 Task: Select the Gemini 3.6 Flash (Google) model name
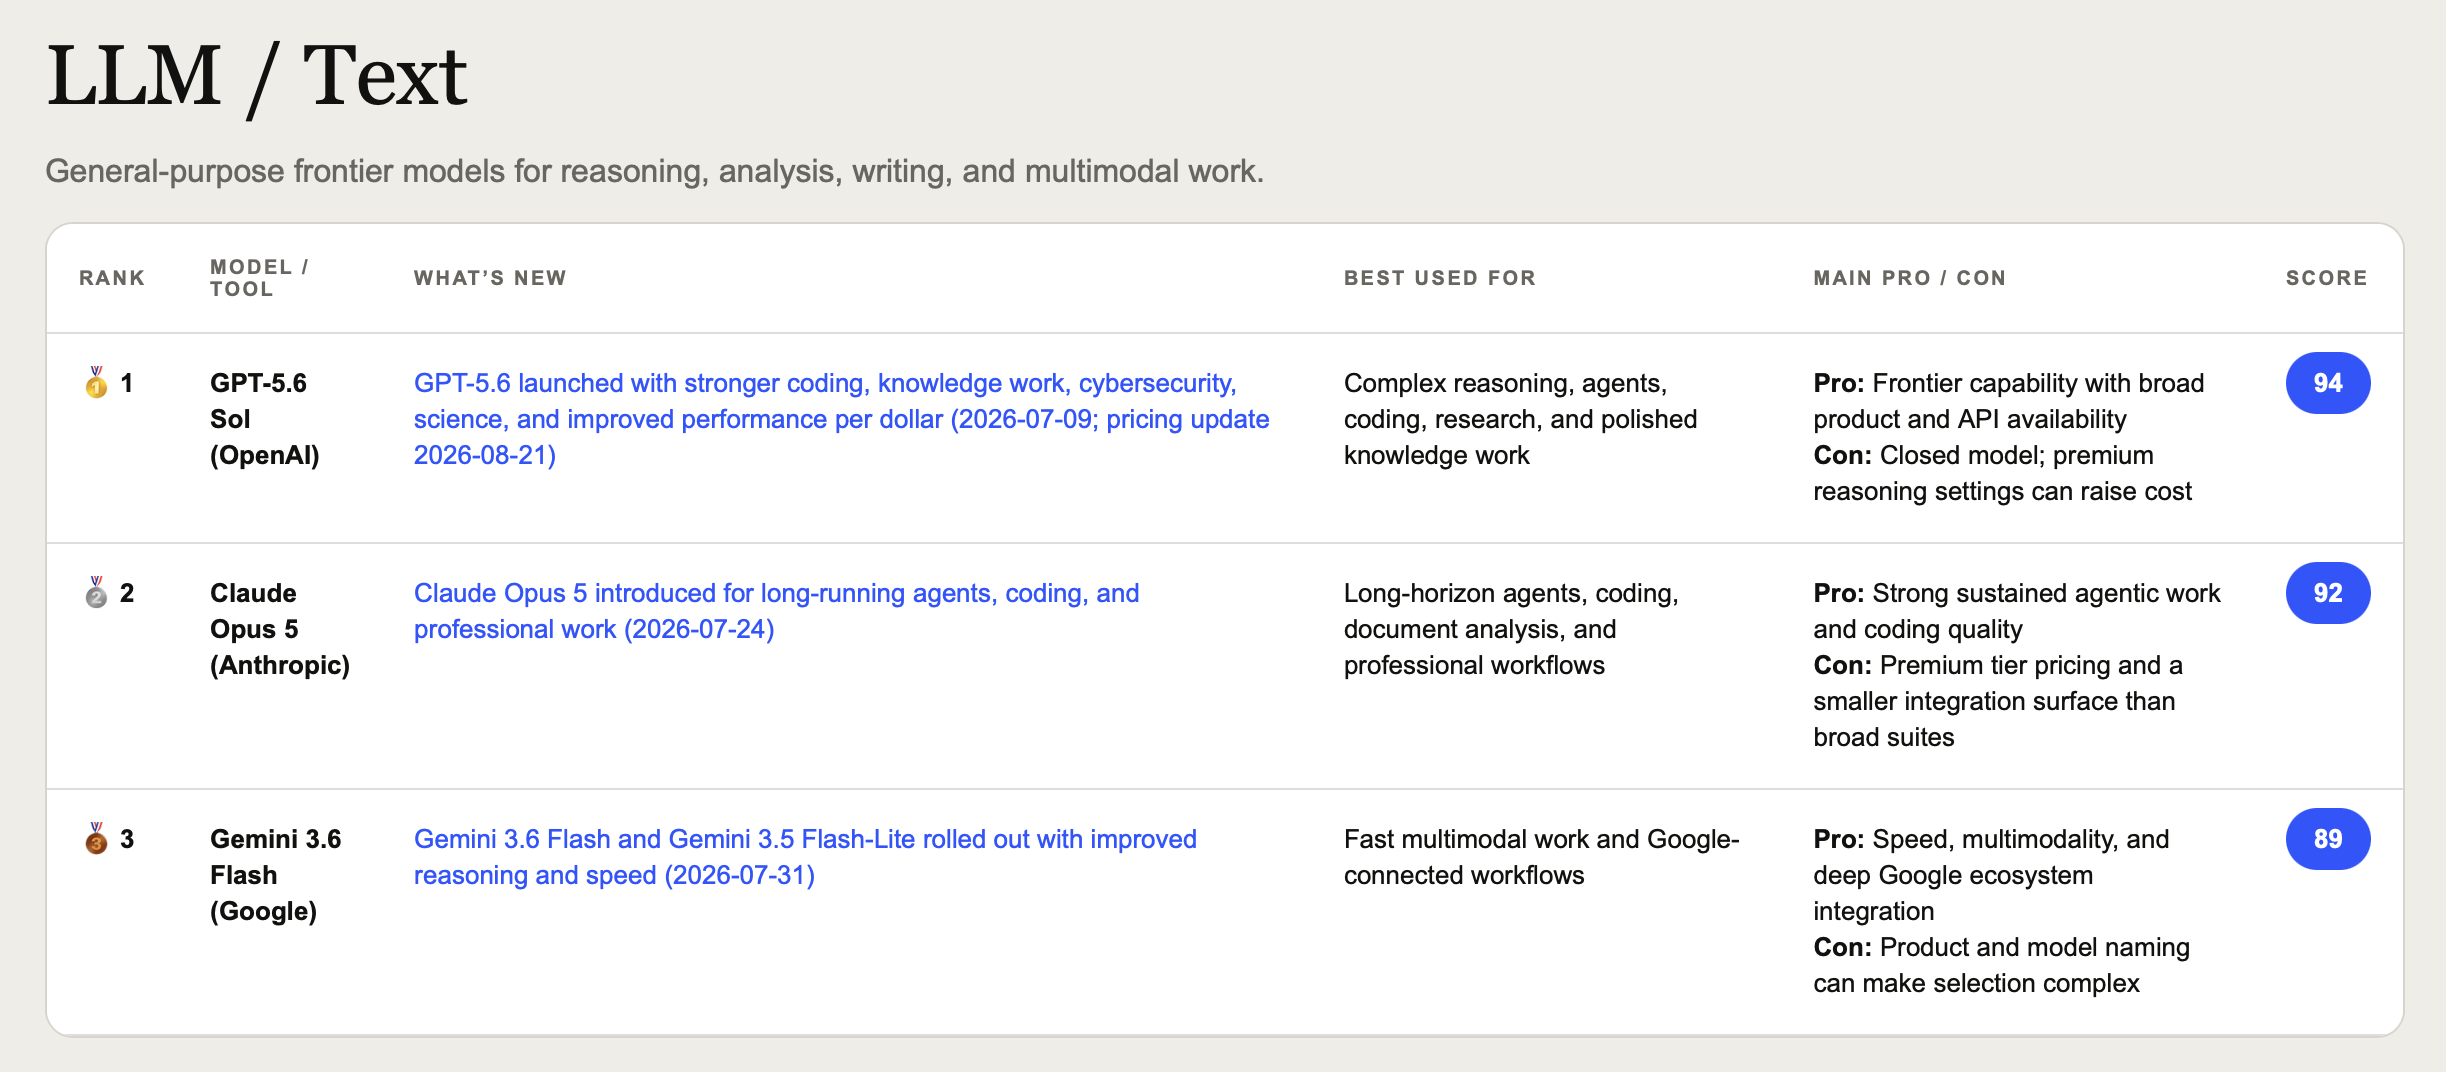(276, 875)
